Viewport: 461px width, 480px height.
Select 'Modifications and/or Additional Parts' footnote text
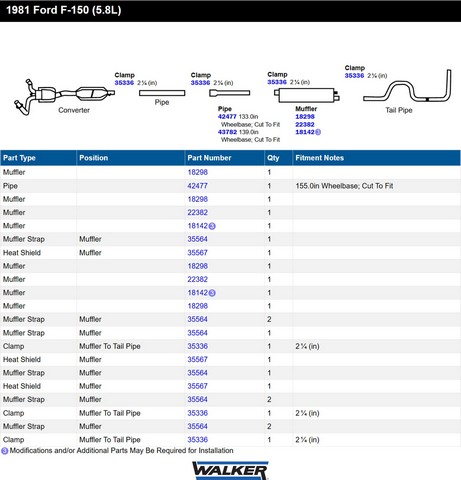coord(121,451)
